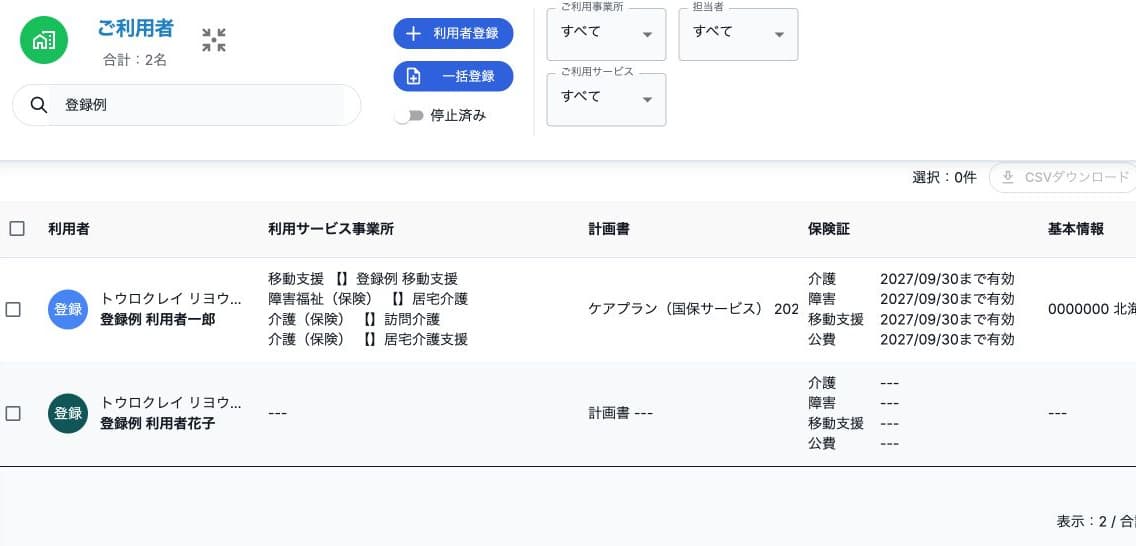Image resolution: width=1136 pixels, height=546 pixels.
Task: Click 介護（保険）【】居宅介護支援 service line
Action: (368, 339)
